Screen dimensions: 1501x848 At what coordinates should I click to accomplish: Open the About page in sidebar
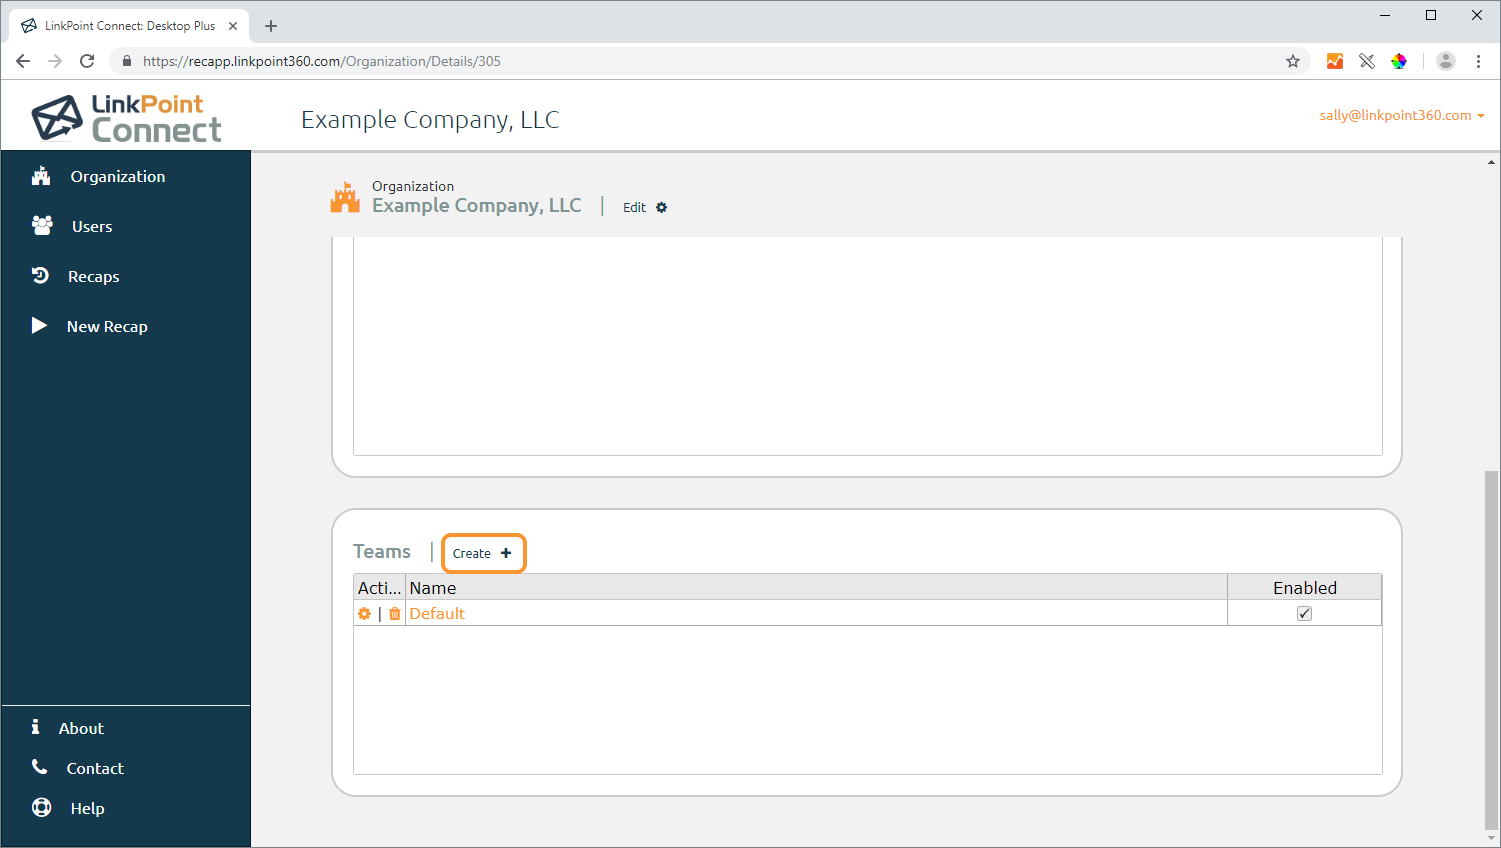click(81, 728)
